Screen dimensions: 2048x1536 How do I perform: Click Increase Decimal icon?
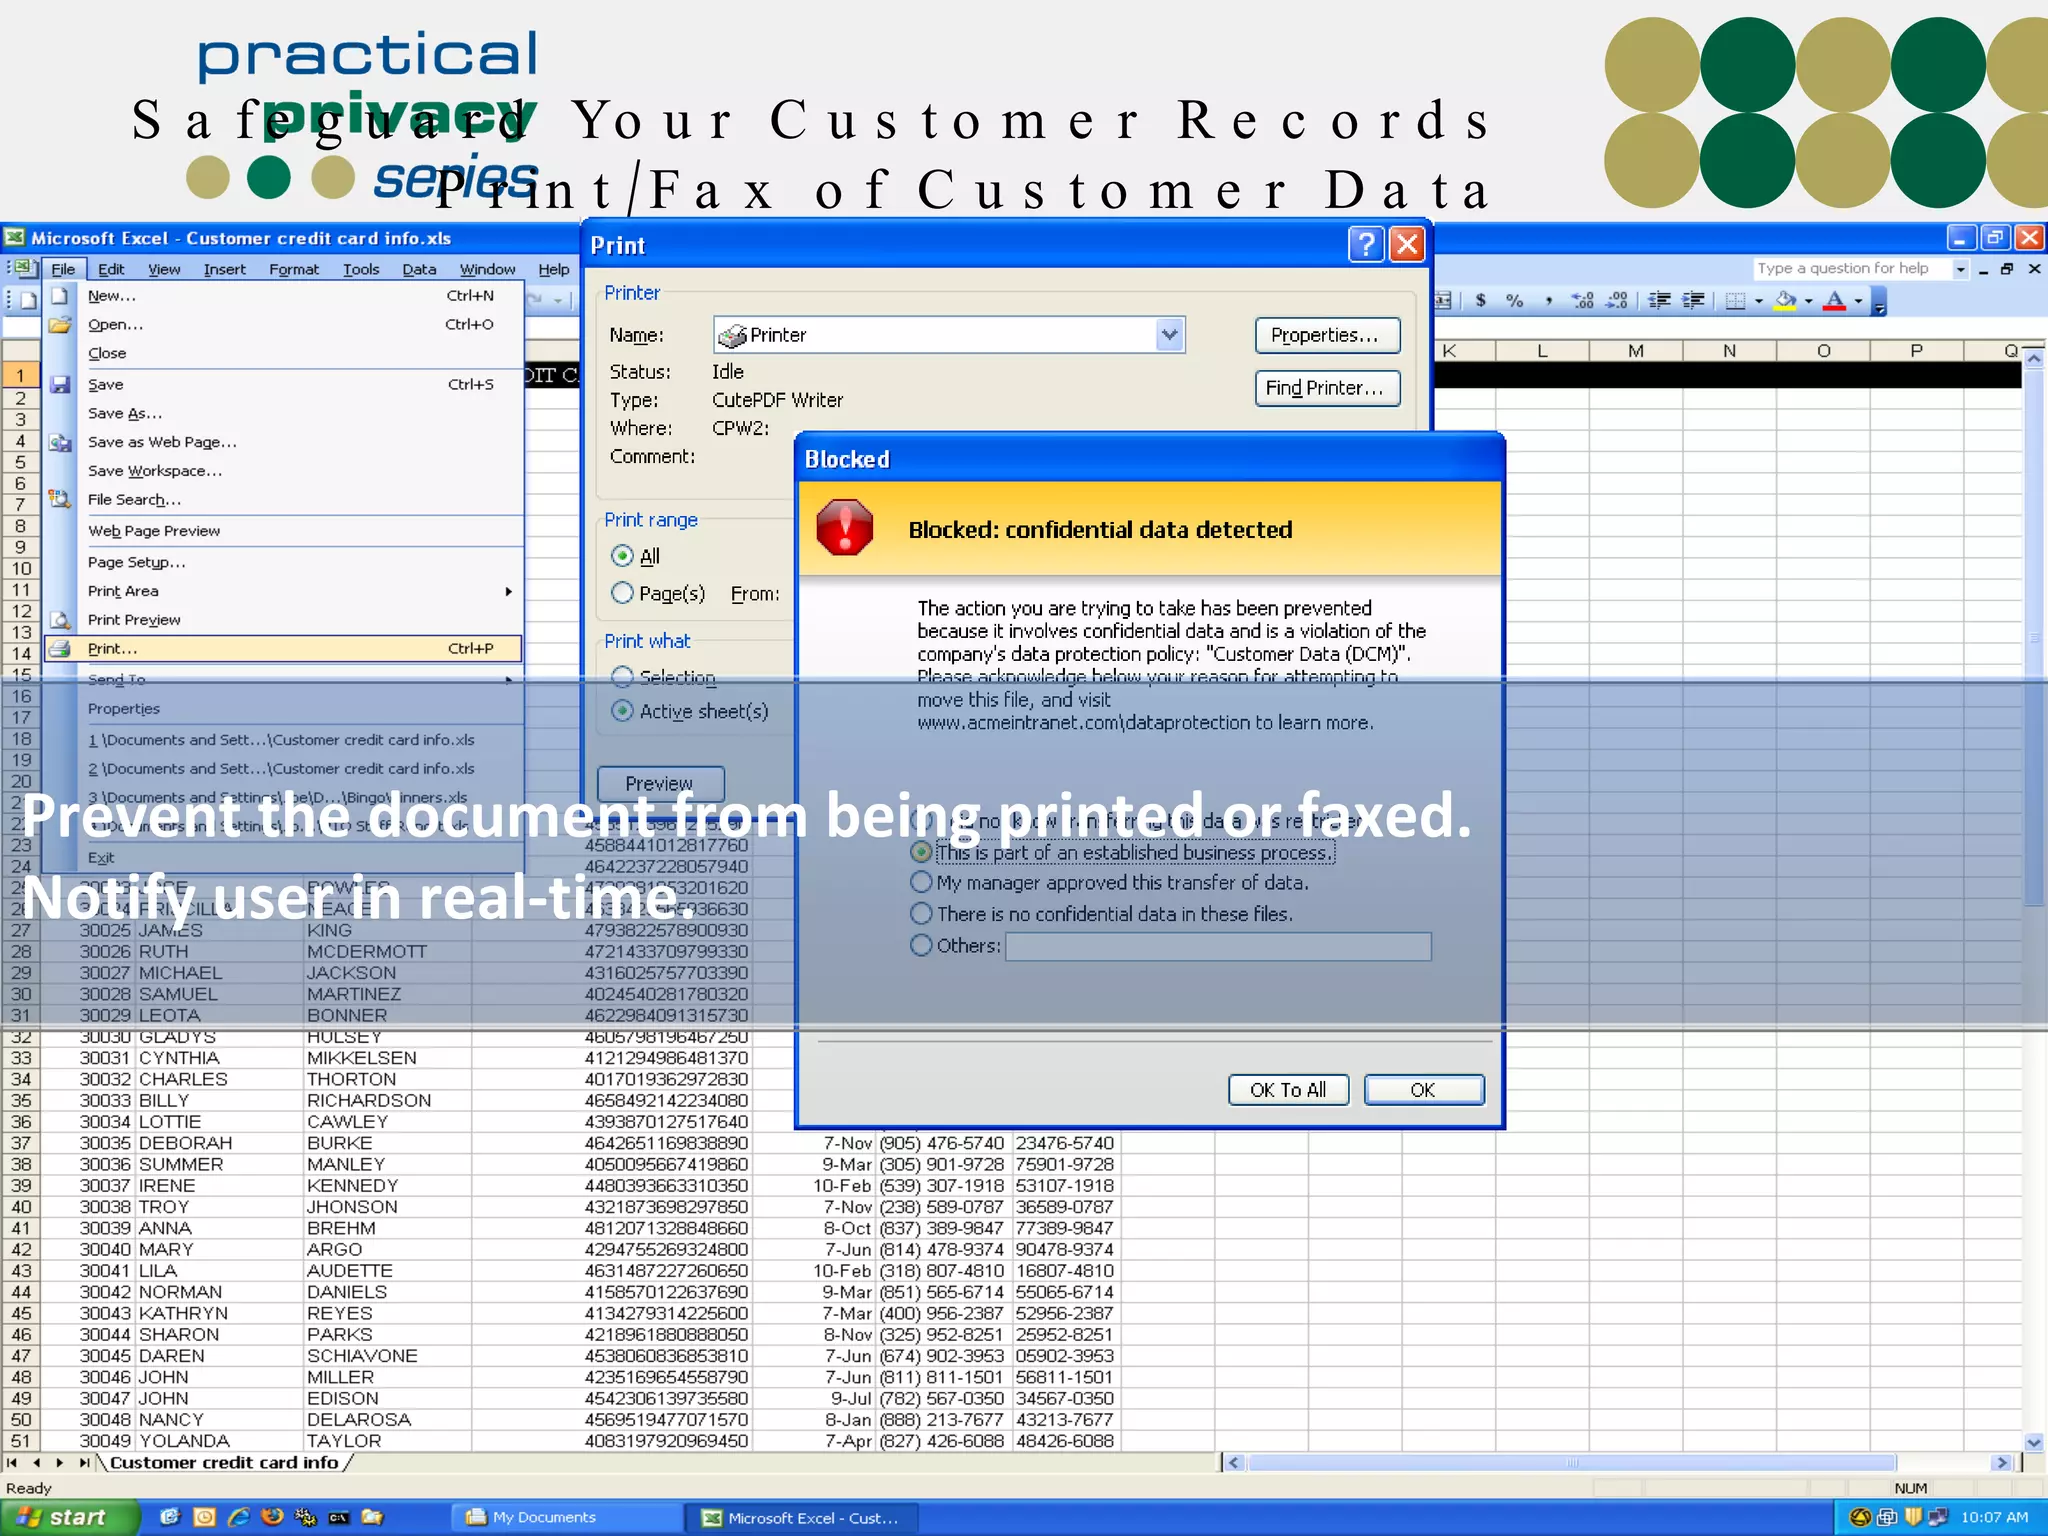click(x=1582, y=300)
